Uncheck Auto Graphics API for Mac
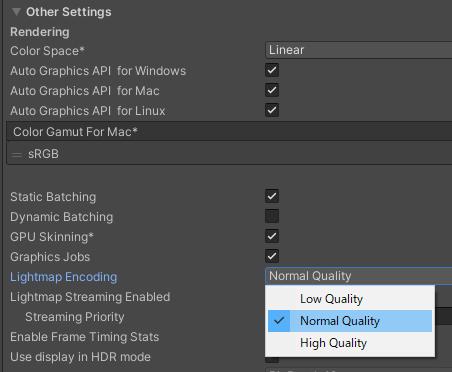The image size is (452, 372). point(272,90)
